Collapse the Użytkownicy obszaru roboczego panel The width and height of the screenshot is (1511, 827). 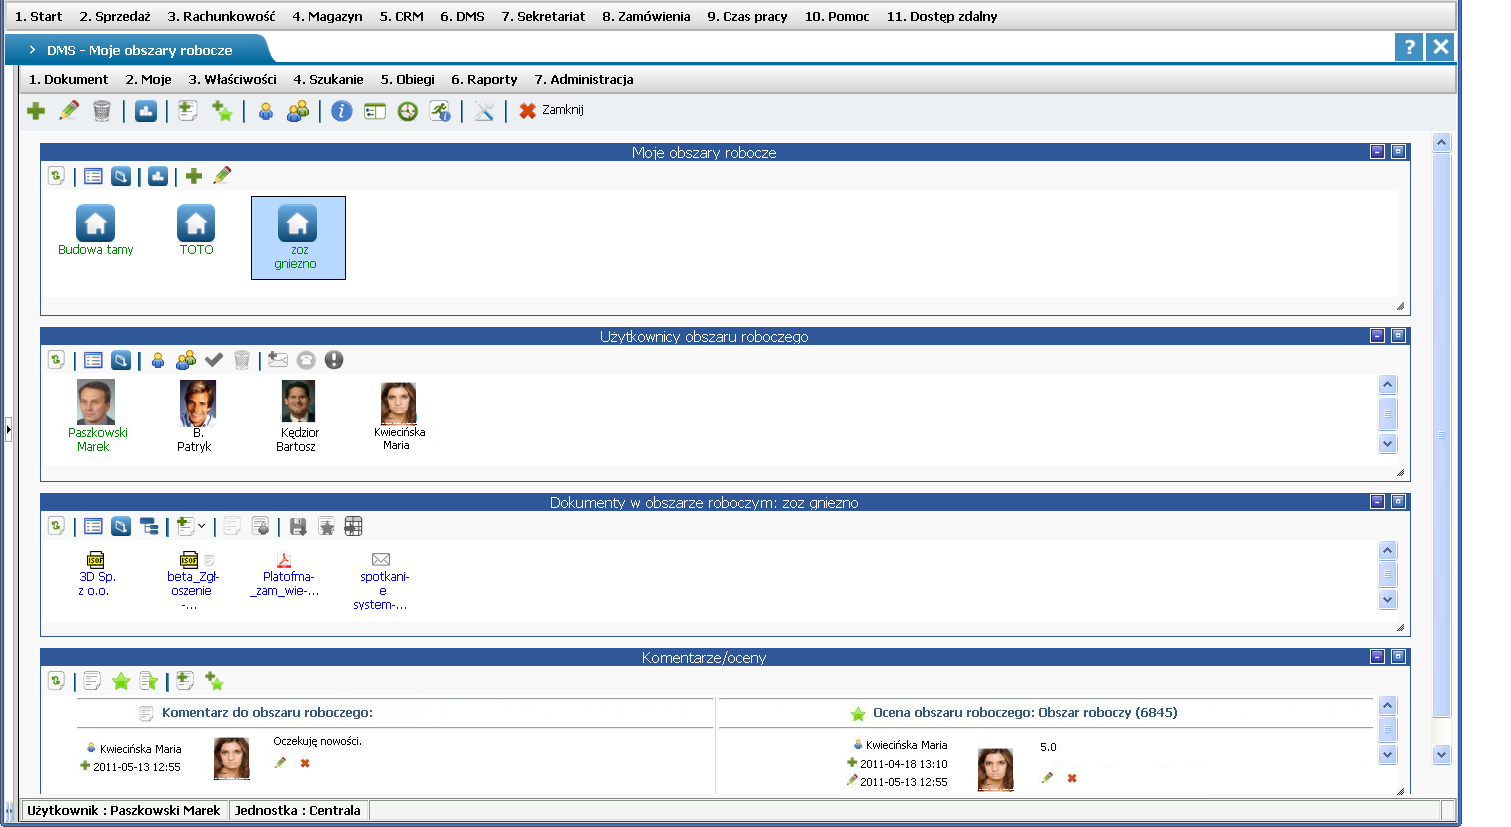tap(1377, 336)
